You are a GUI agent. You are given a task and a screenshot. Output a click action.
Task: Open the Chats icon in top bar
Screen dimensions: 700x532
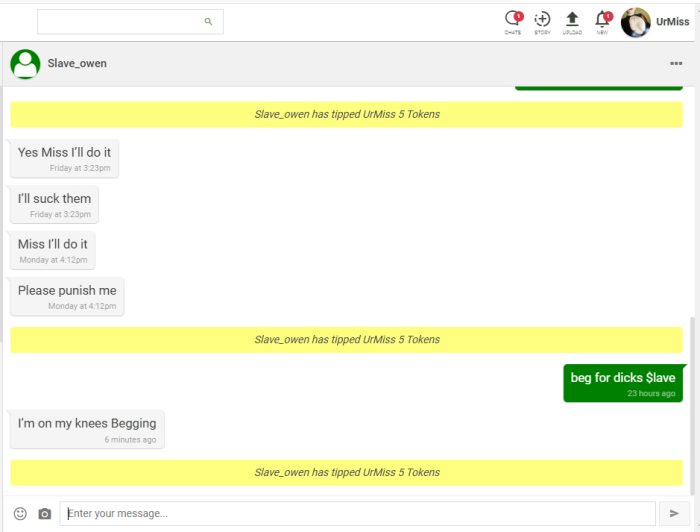pos(513,21)
